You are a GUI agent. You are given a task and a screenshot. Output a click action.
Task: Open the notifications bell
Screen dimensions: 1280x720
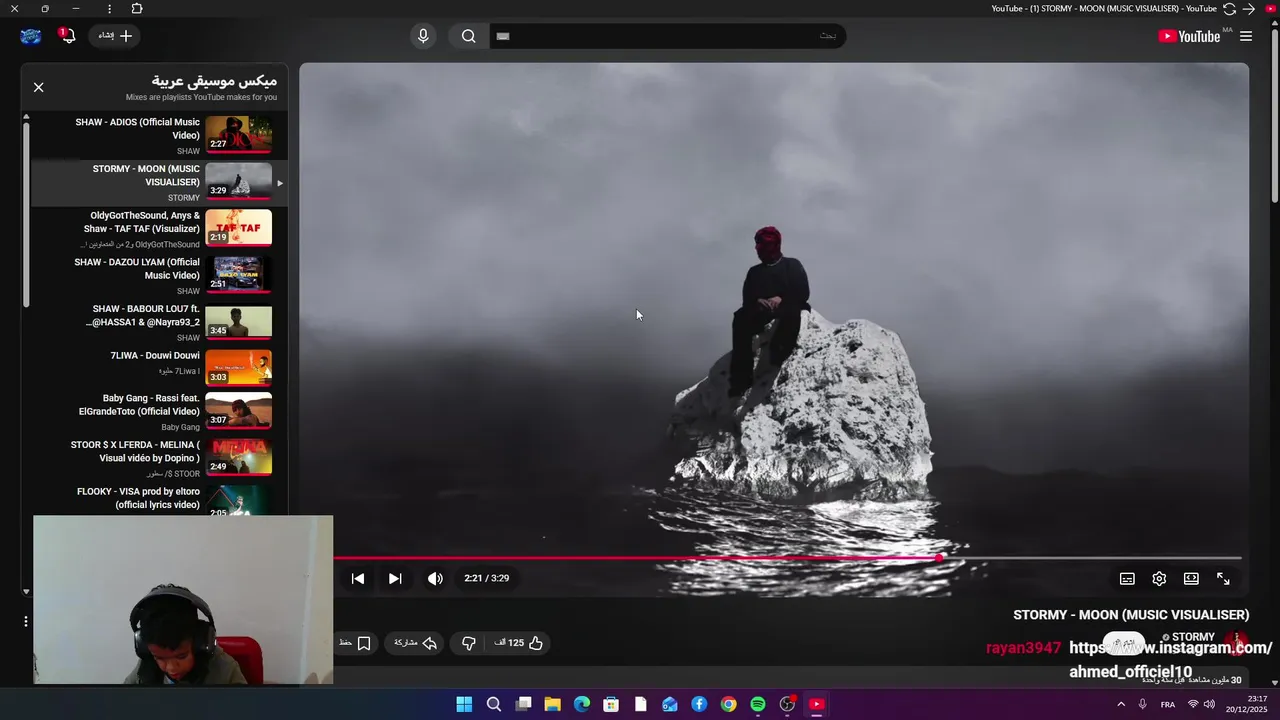point(66,36)
